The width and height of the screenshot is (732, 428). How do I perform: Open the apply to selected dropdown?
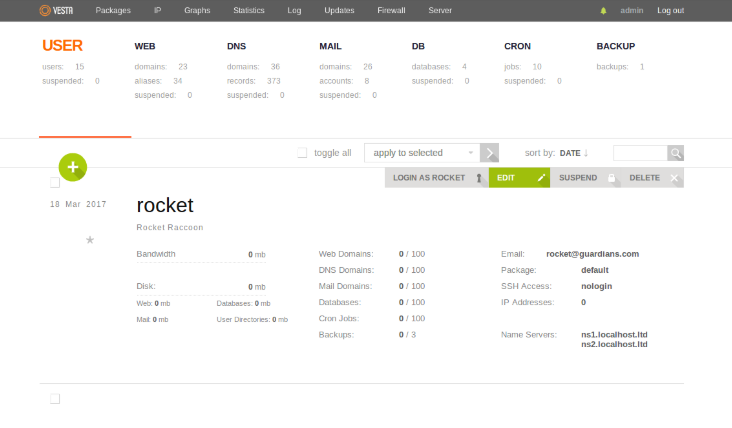422,153
